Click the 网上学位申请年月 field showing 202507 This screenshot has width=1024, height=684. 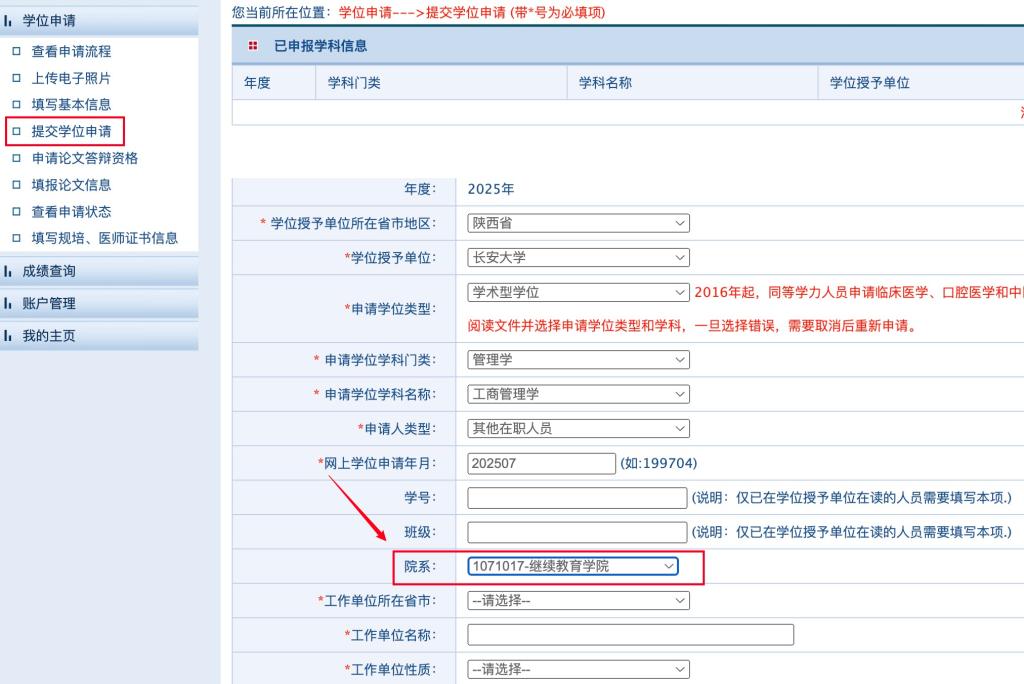(x=541, y=463)
